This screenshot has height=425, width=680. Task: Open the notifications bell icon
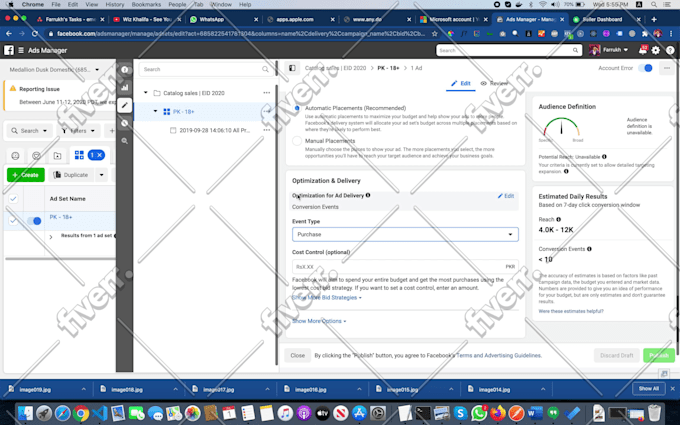[642, 50]
